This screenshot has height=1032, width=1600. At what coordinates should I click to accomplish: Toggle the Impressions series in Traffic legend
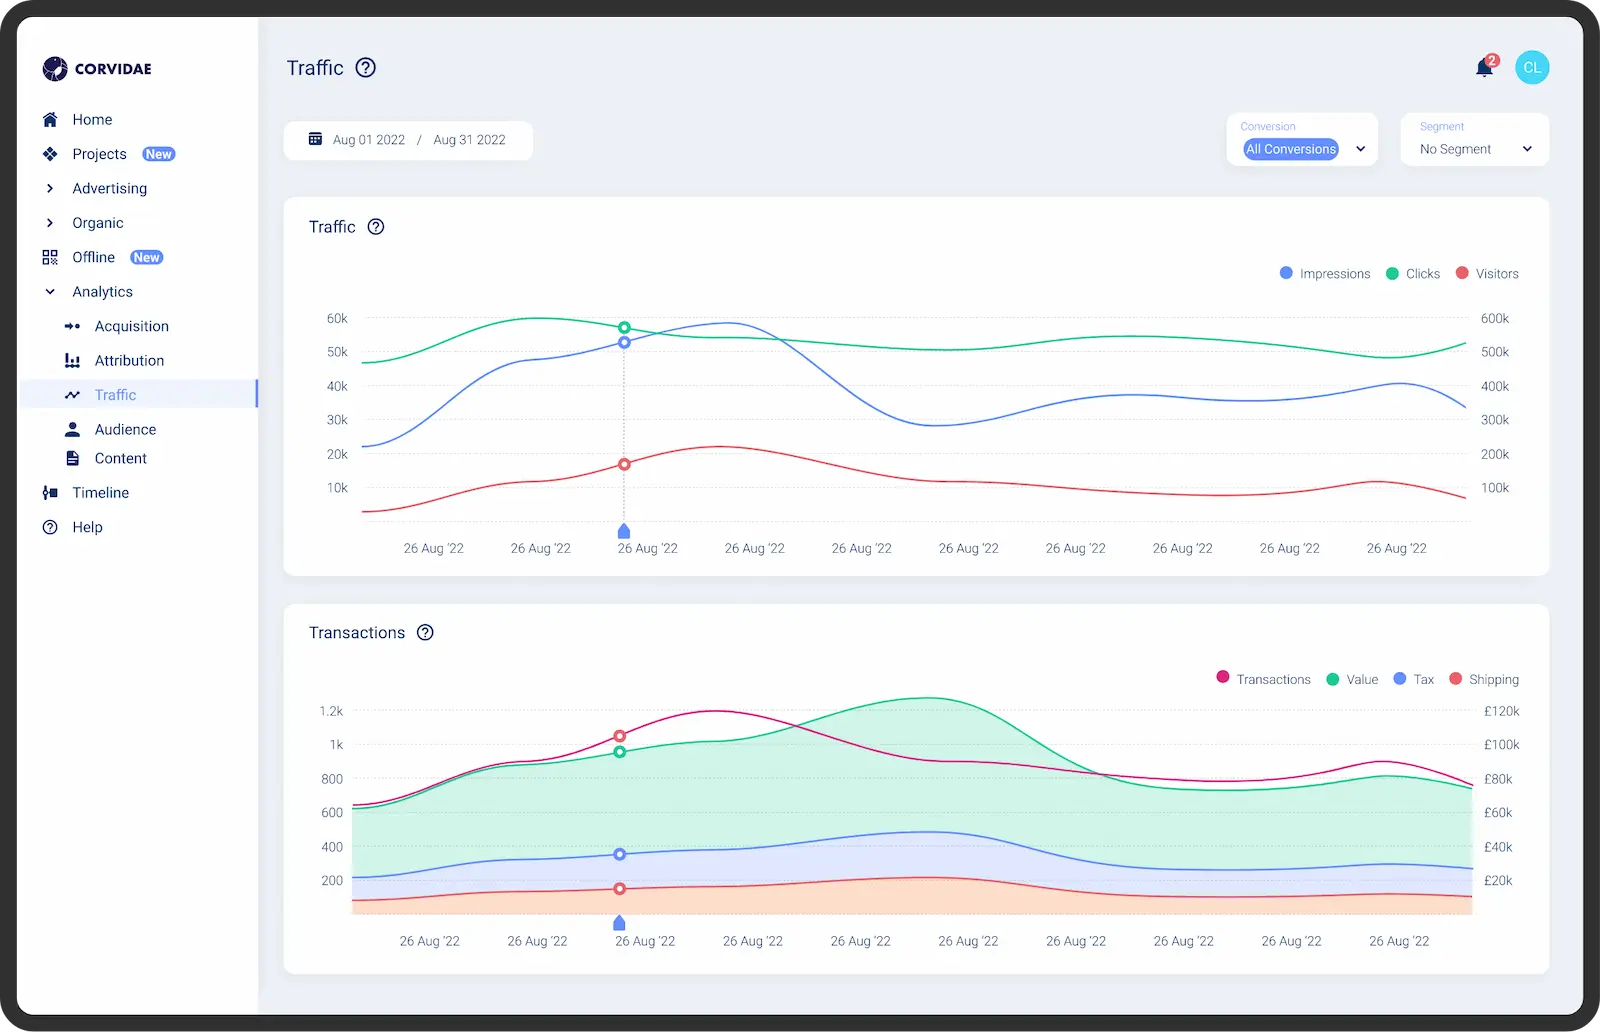coord(1324,273)
